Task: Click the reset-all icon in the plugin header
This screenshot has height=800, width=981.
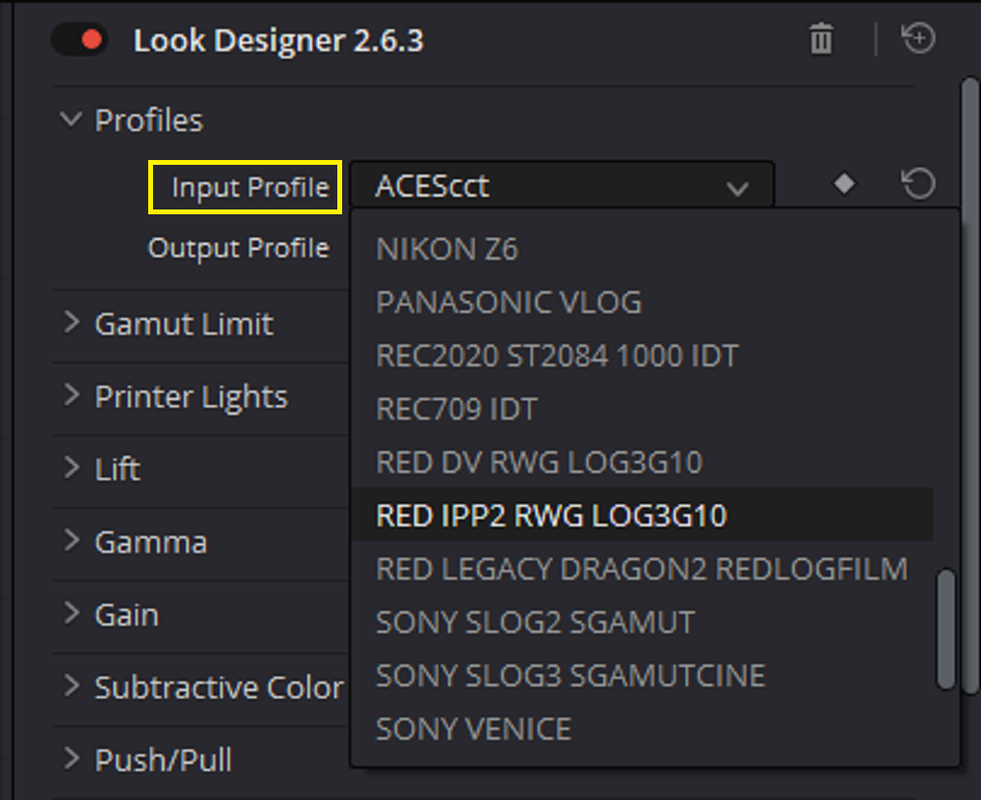Action: pyautogui.click(x=918, y=38)
